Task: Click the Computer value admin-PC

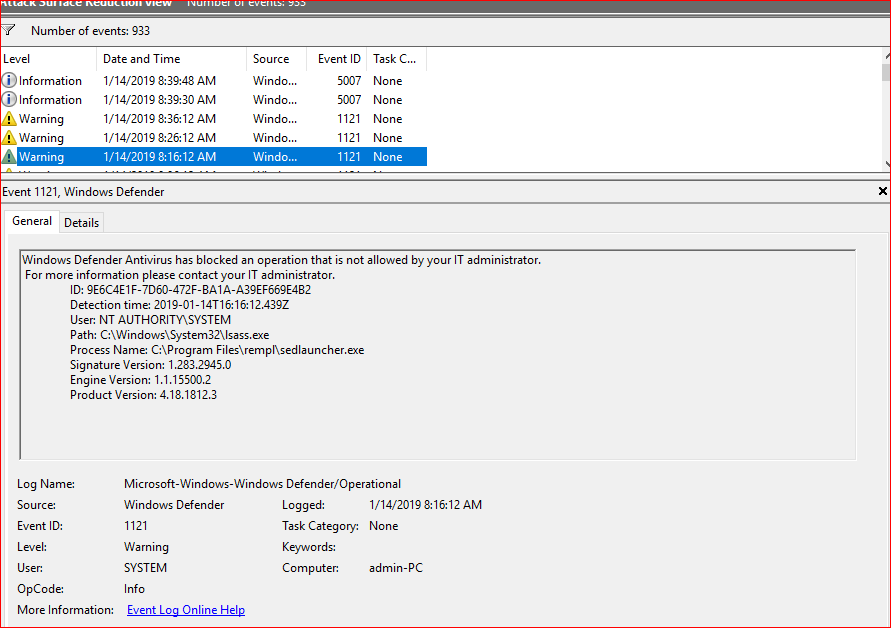Action: point(395,568)
